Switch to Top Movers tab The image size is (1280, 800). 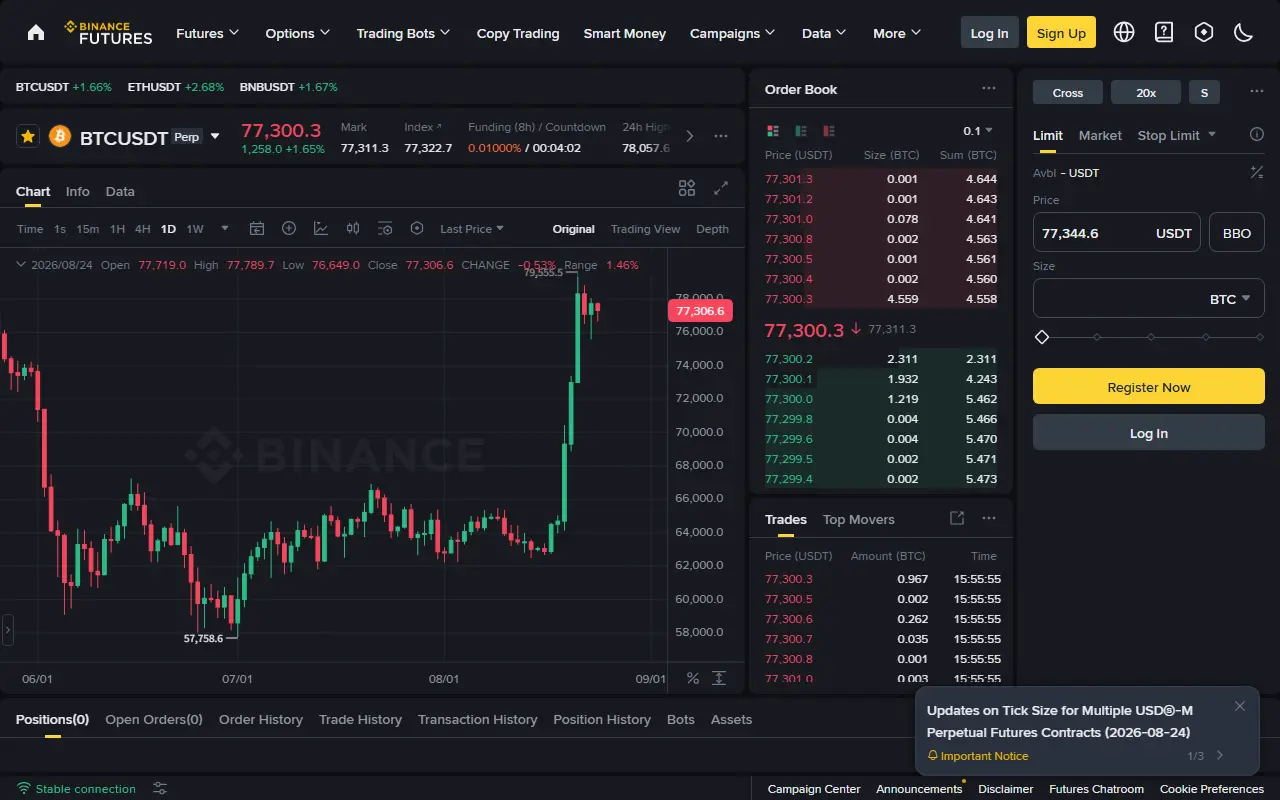click(859, 519)
